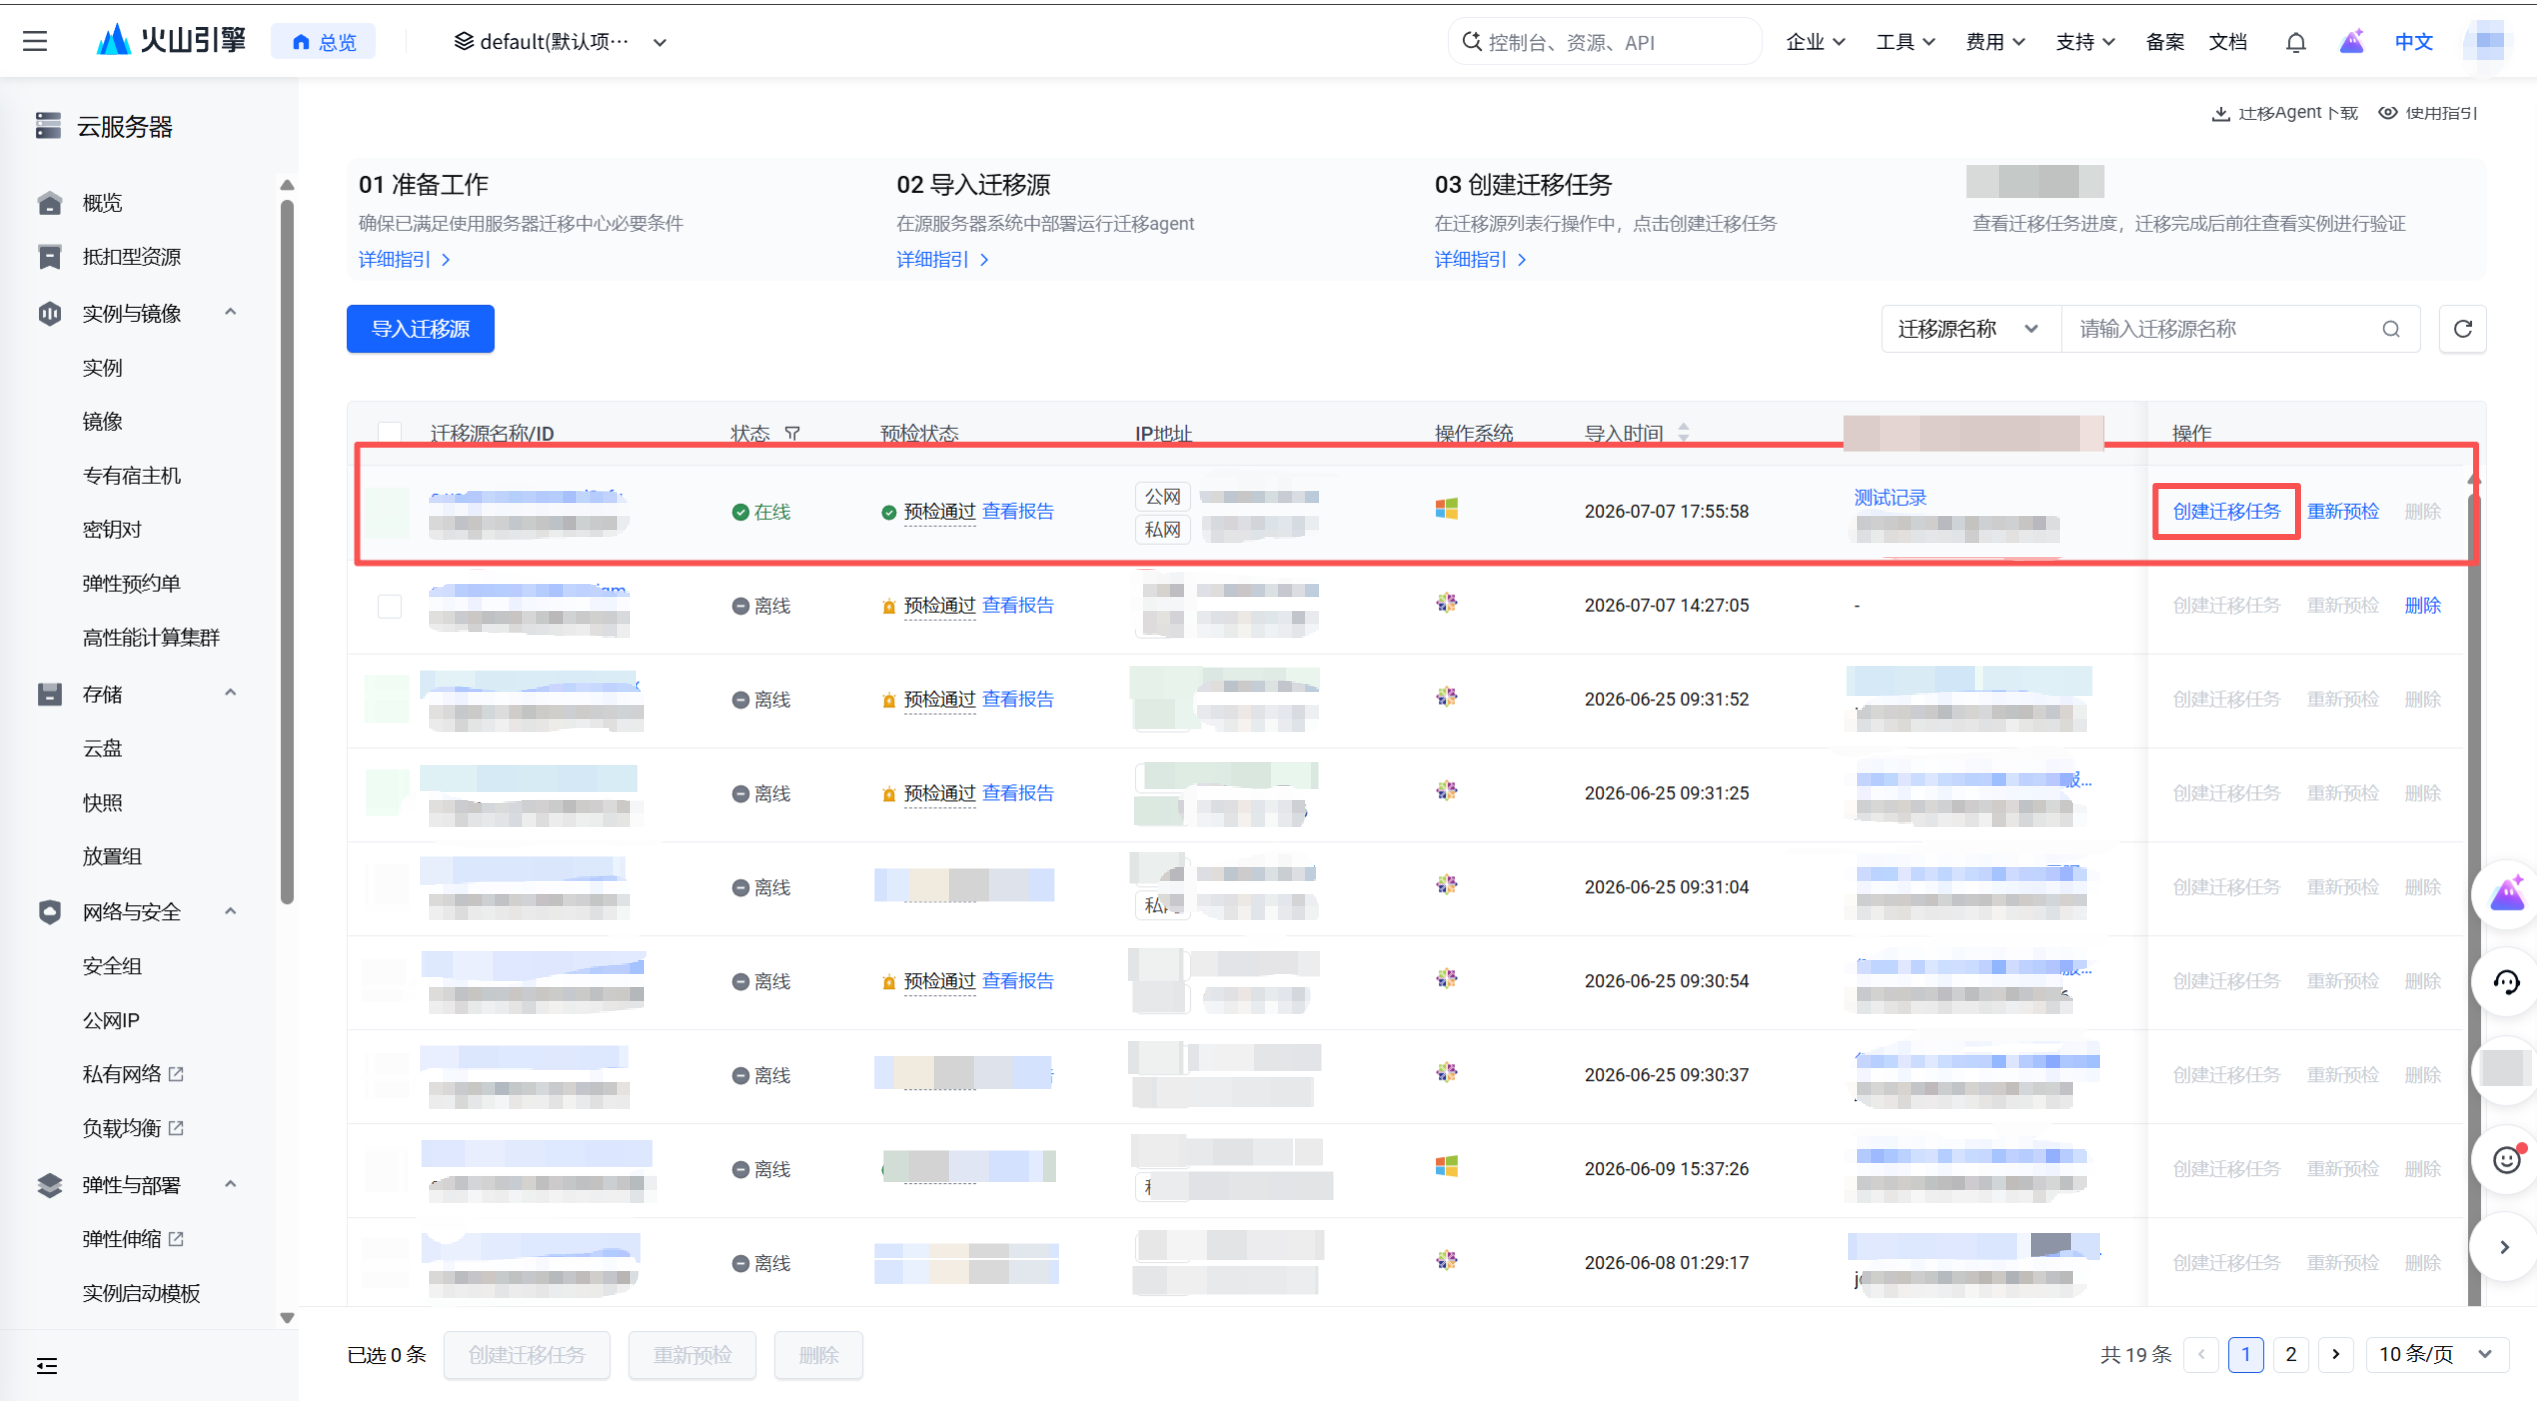The height and width of the screenshot is (1422, 2537).
Task: Click the floating AI assistant bubble
Action: click(x=2506, y=894)
